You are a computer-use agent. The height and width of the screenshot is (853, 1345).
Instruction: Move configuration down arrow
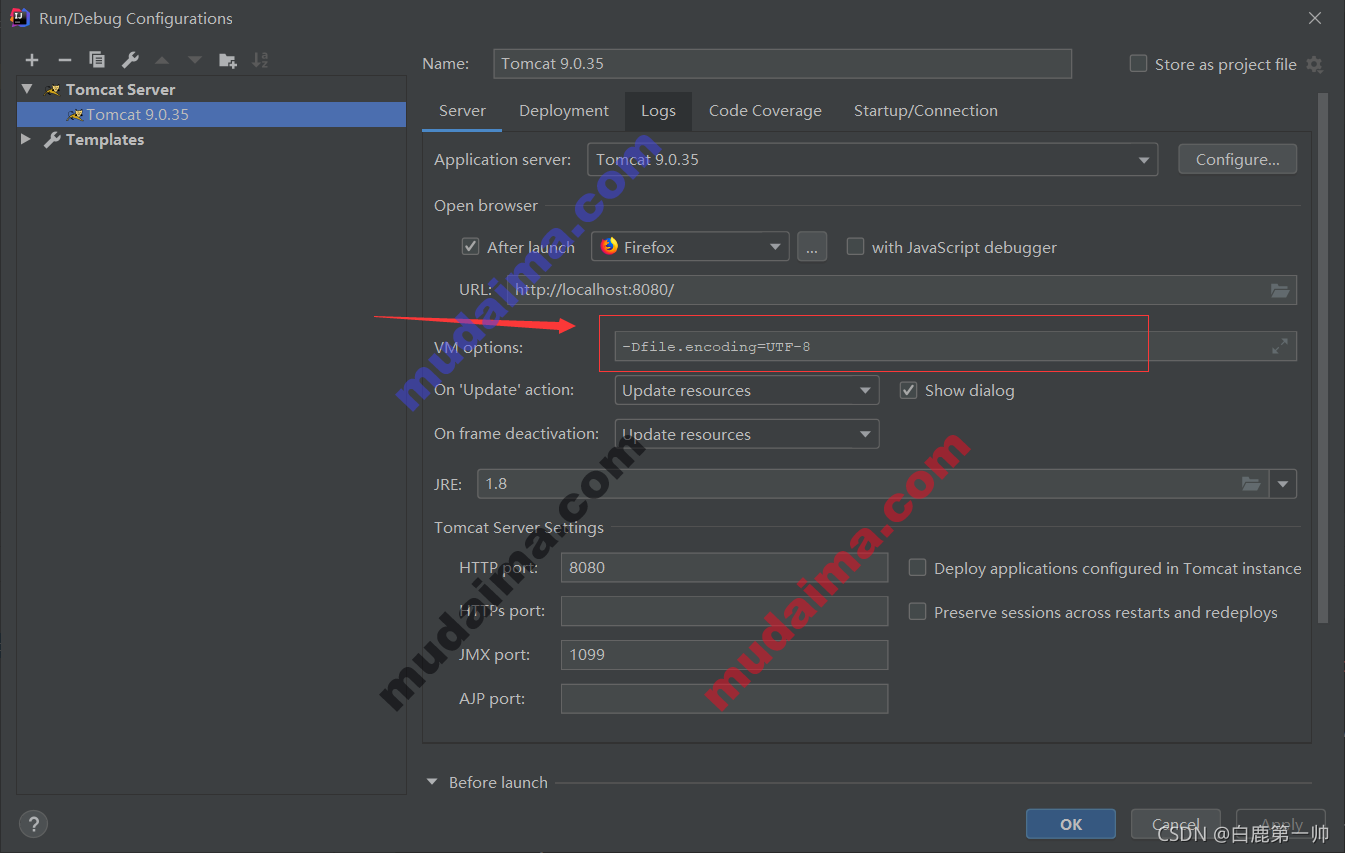tap(195, 60)
